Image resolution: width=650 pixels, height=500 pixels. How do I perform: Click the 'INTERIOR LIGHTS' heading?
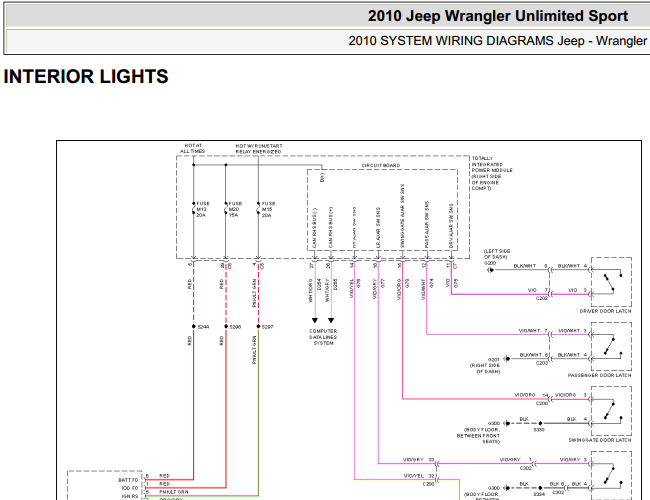(86, 77)
